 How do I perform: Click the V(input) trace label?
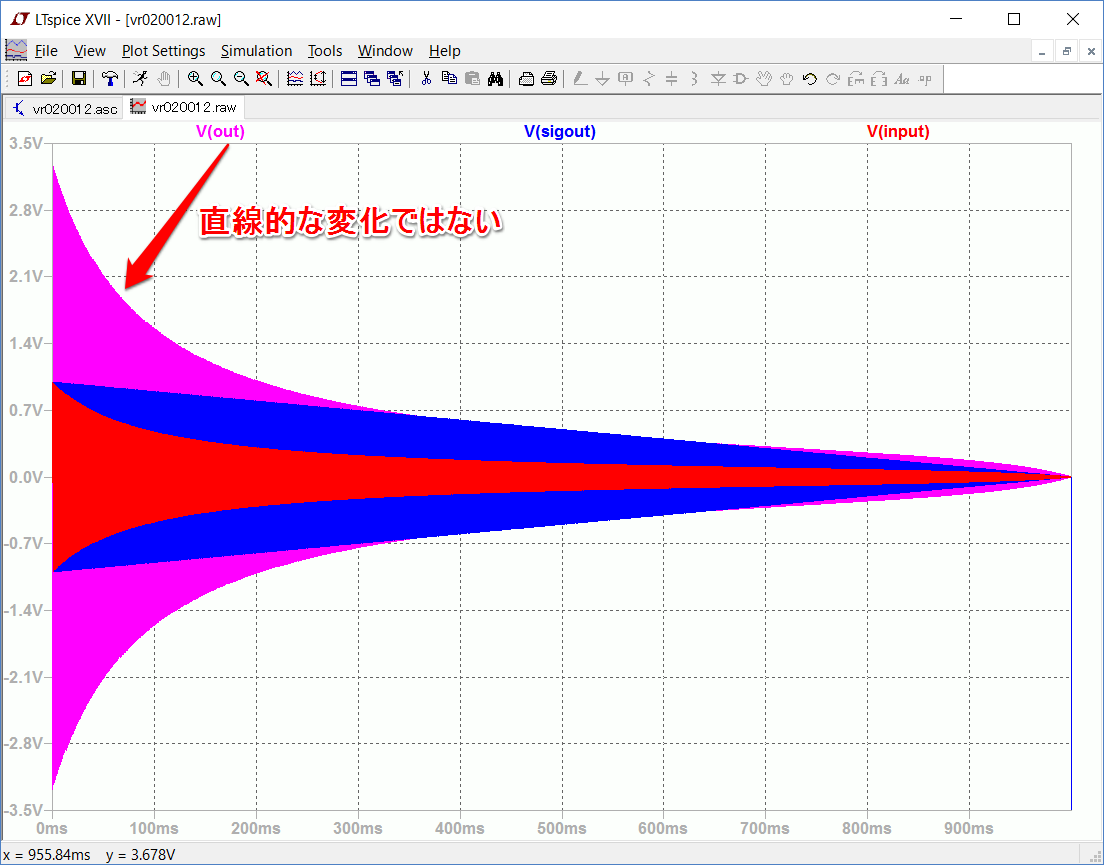(x=897, y=131)
